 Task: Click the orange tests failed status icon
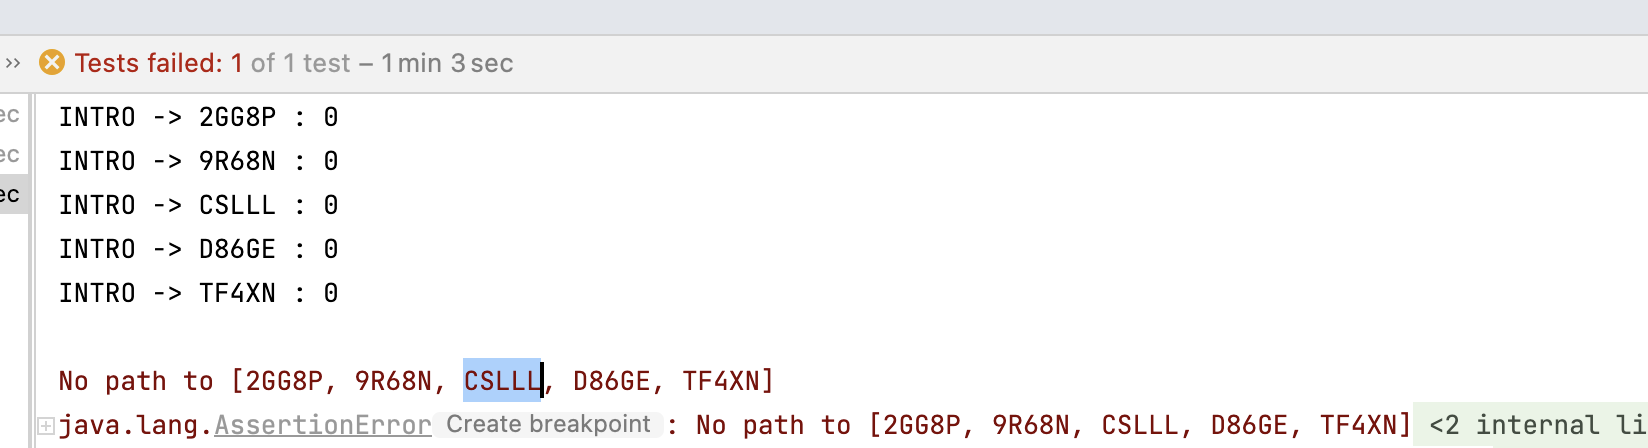[x=52, y=63]
